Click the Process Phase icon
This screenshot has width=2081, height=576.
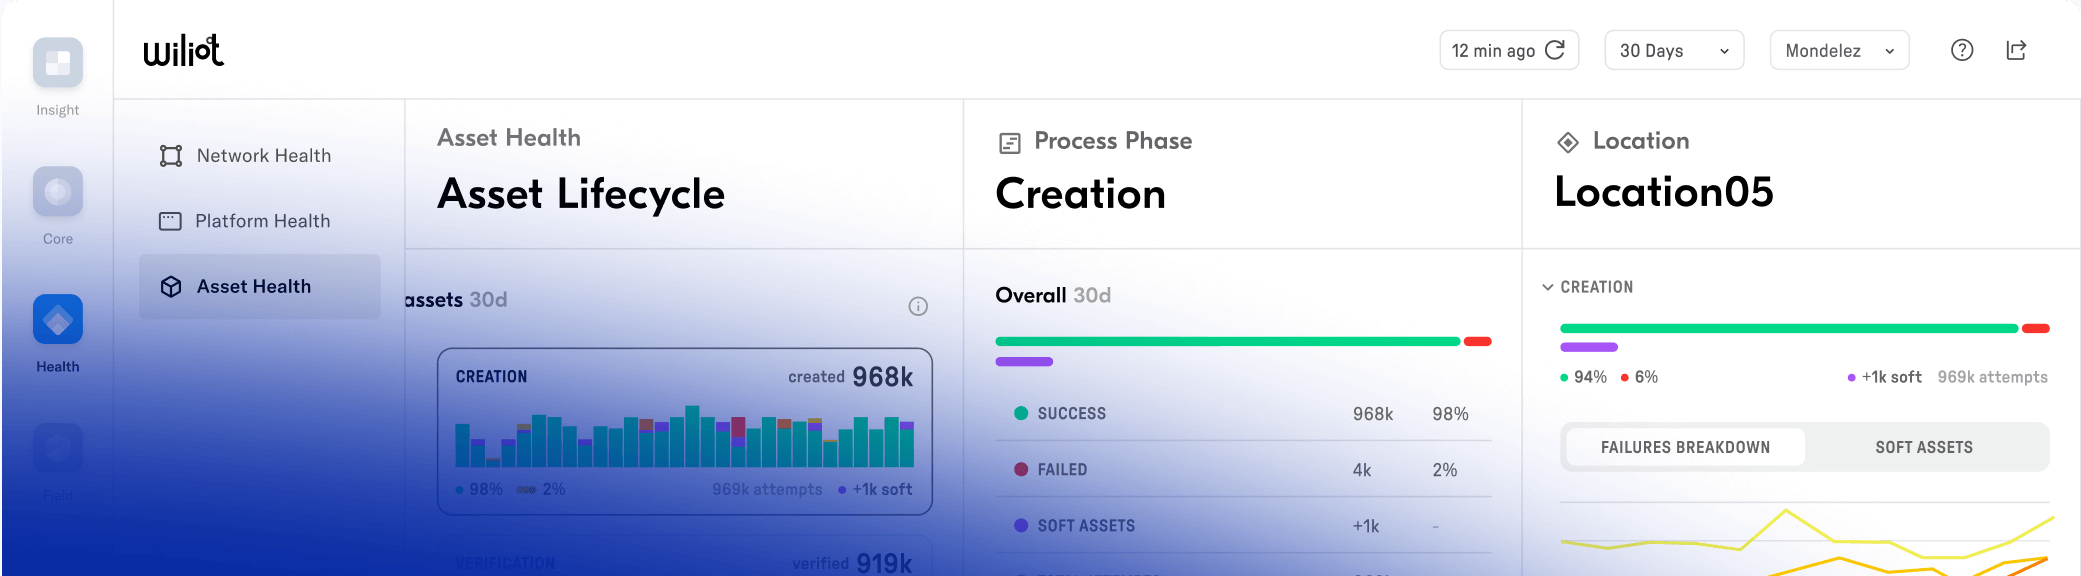[1010, 143]
